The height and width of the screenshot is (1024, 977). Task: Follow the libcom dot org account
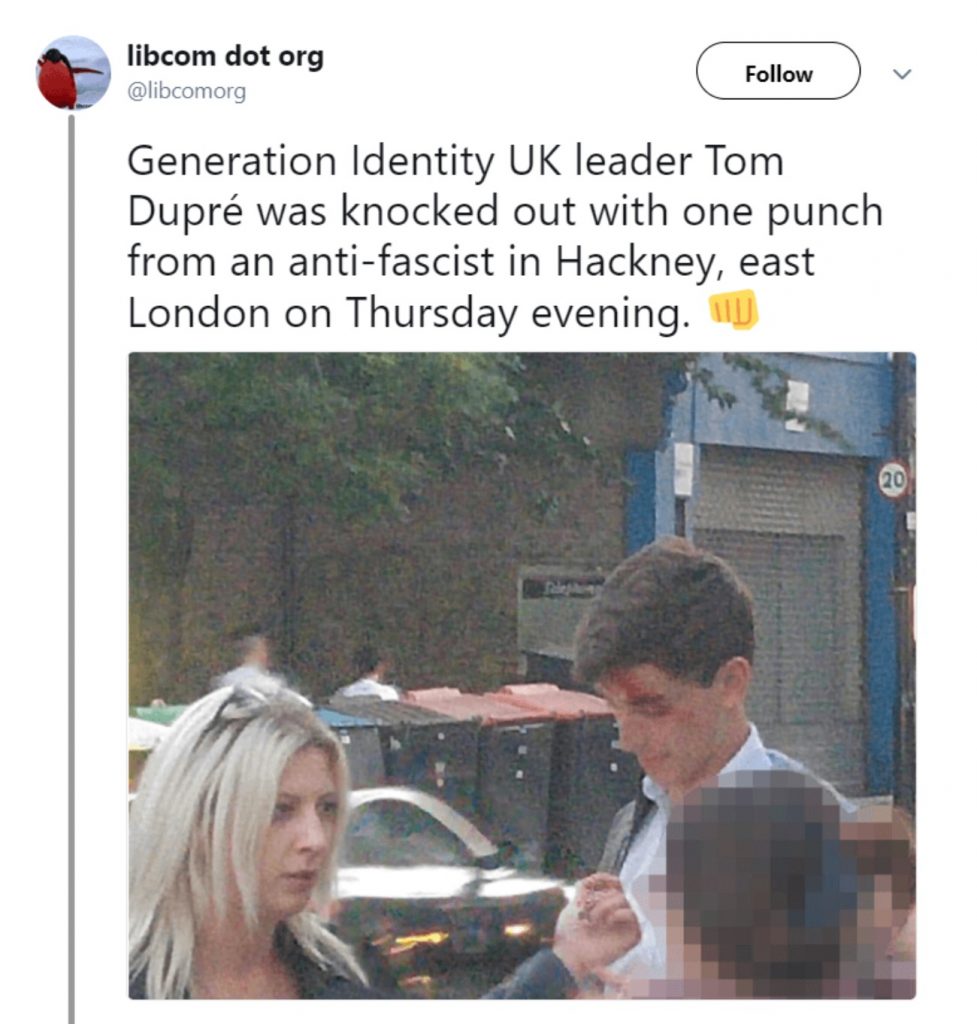[x=778, y=71]
